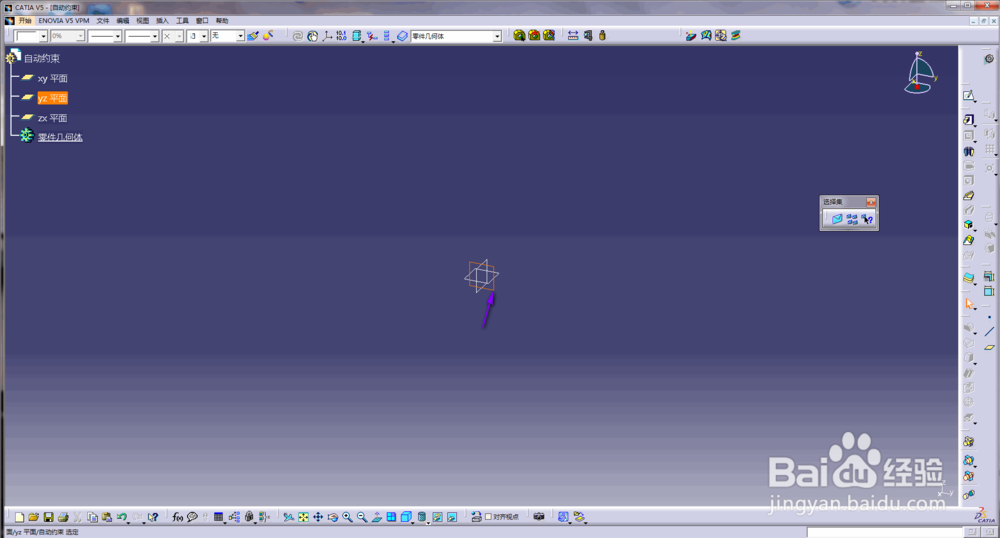Close the 选择集 floating panel

(x=871, y=202)
